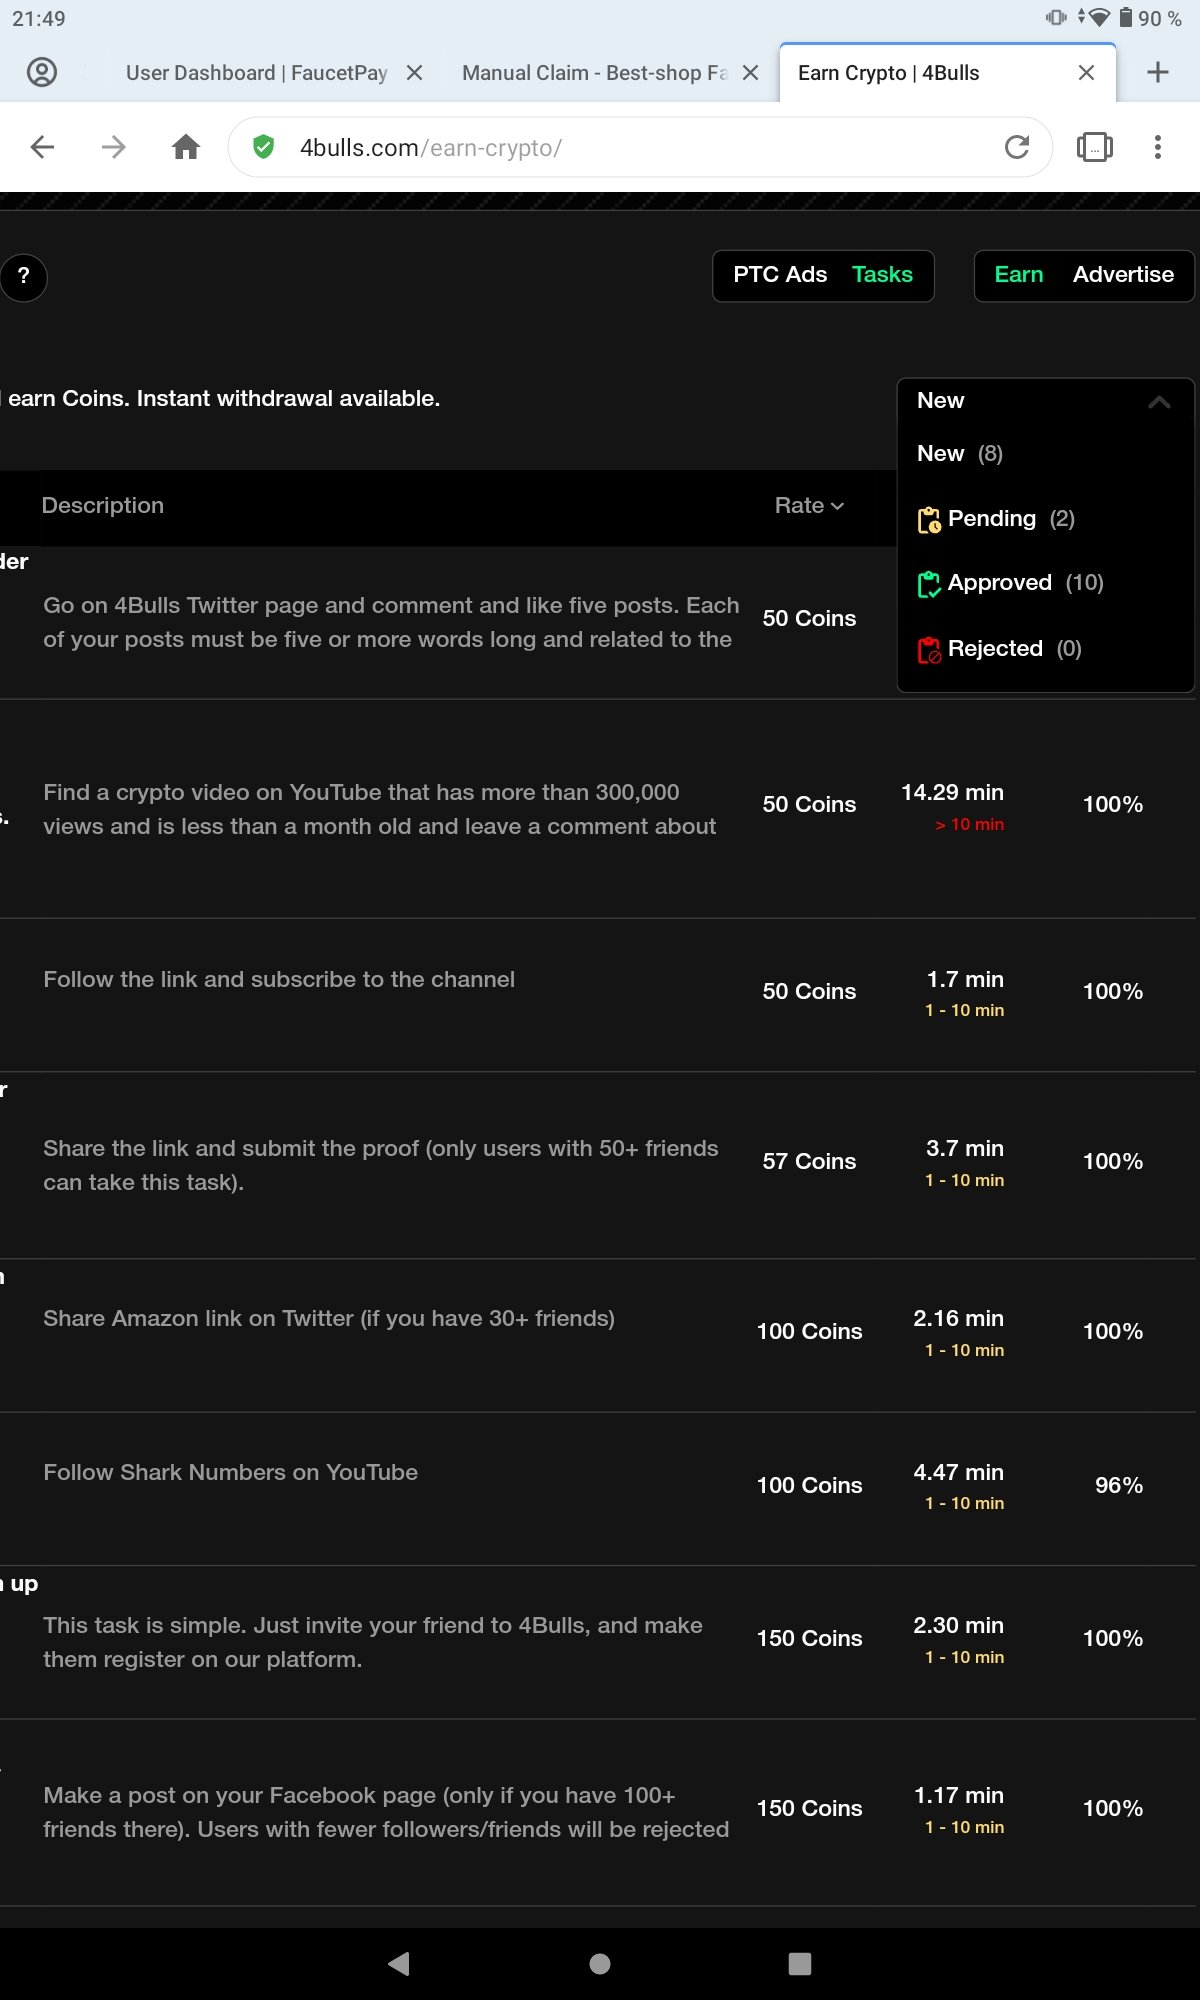
Task: Open Follow Shark Numbers on YouTube task
Action: (x=230, y=1473)
